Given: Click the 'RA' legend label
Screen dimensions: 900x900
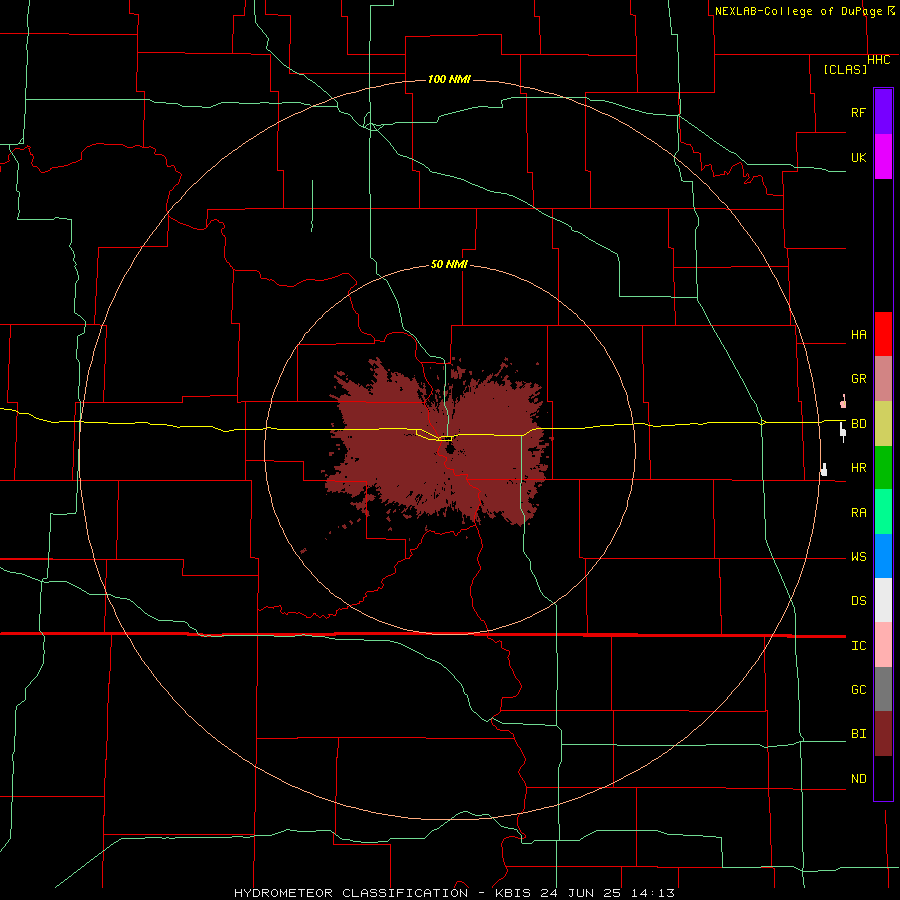Looking at the screenshot, I should (x=858, y=513).
